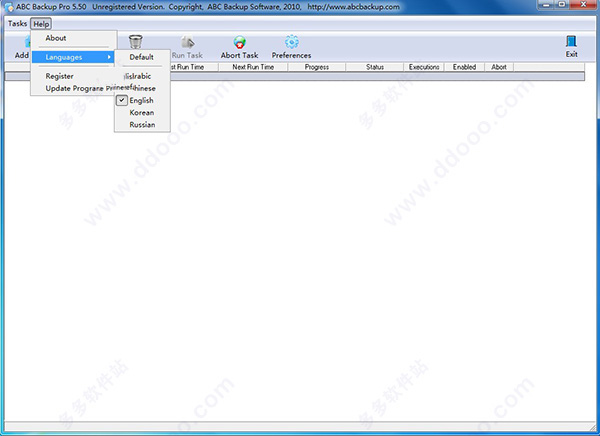Click the Abort column header

[x=499, y=67]
